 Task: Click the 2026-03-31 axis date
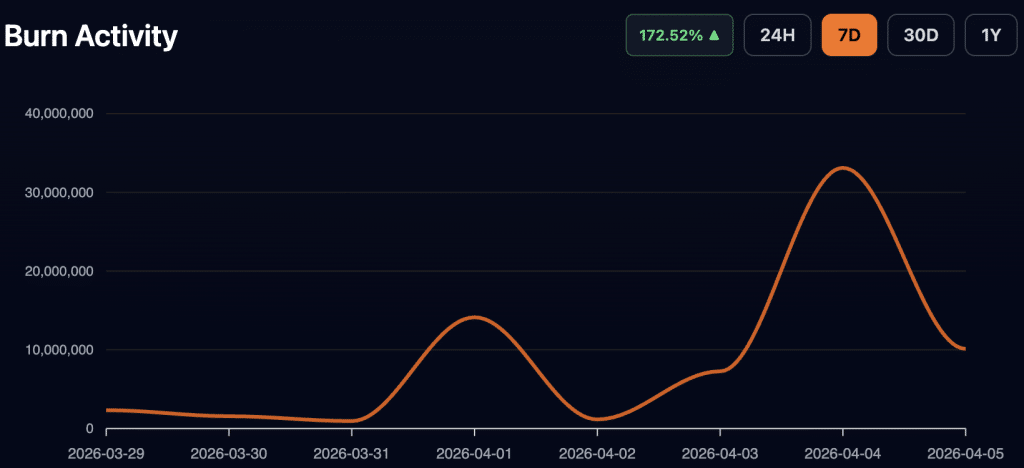pos(352,452)
